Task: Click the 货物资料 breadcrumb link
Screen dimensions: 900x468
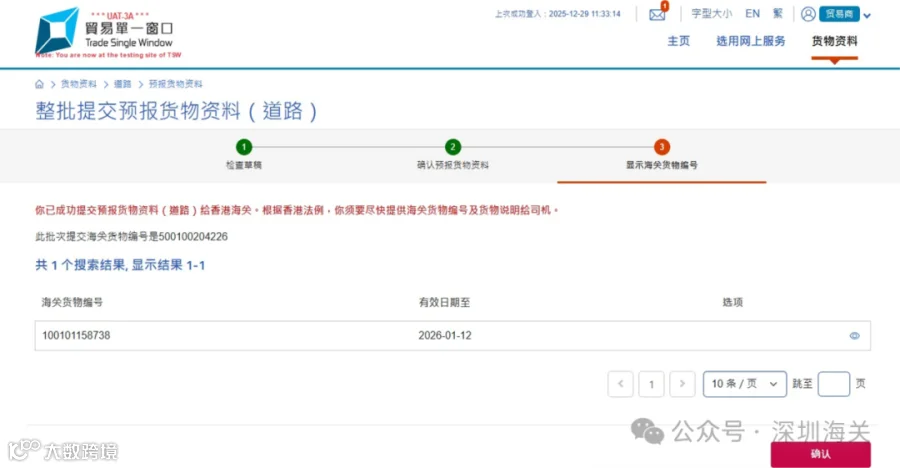Action: coord(79,84)
